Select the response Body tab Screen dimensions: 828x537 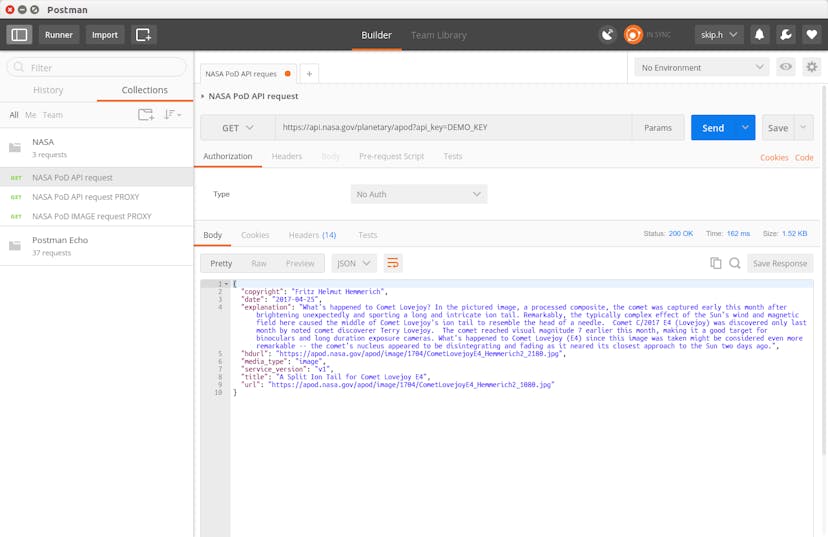point(213,235)
